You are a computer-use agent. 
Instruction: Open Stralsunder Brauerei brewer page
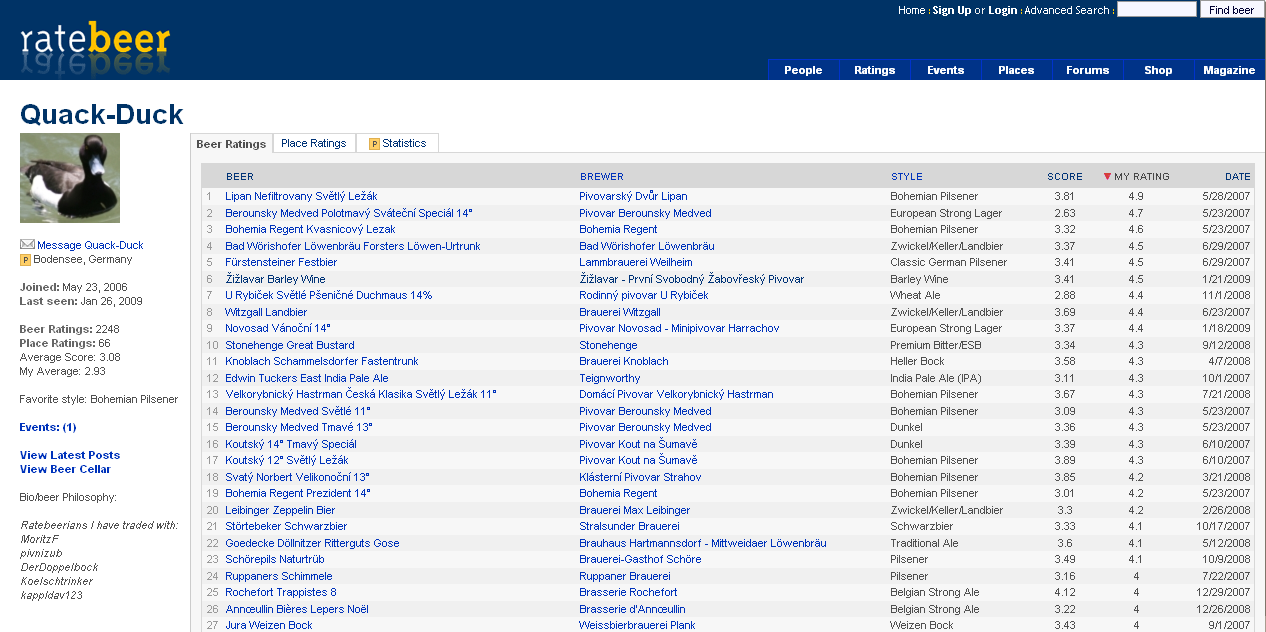pos(629,527)
